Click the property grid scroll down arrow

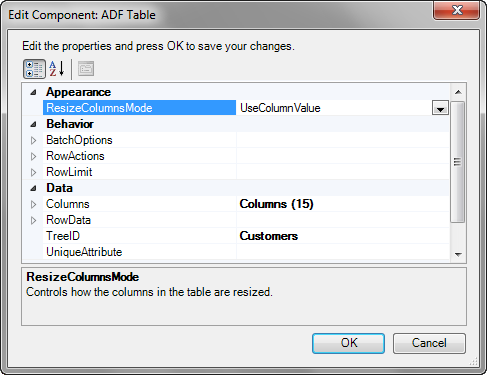point(458,255)
